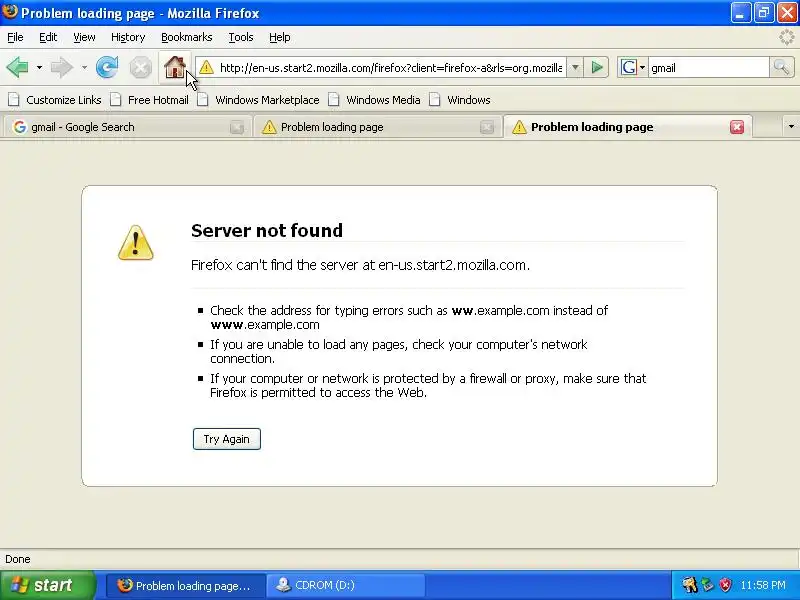Image resolution: width=800 pixels, height=600 pixels.
Task: Close the active tab with red X
Action: click(737, 127)
